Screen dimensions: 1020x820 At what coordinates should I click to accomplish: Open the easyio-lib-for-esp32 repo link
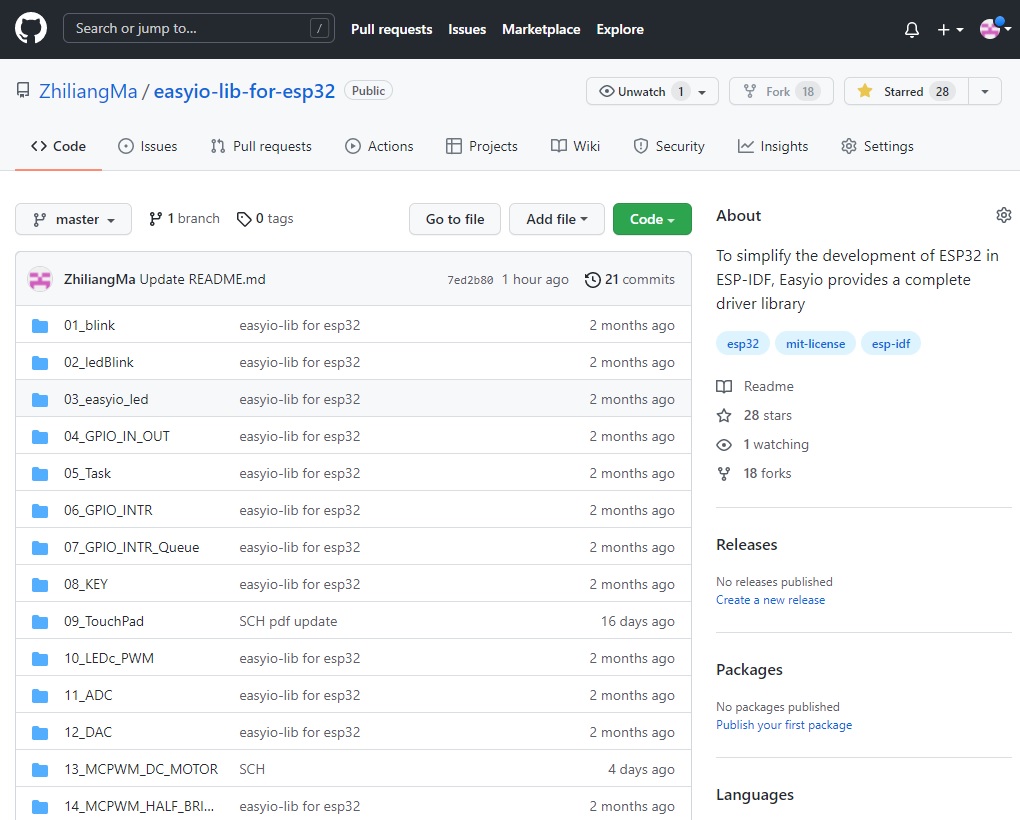coord(244,91)
